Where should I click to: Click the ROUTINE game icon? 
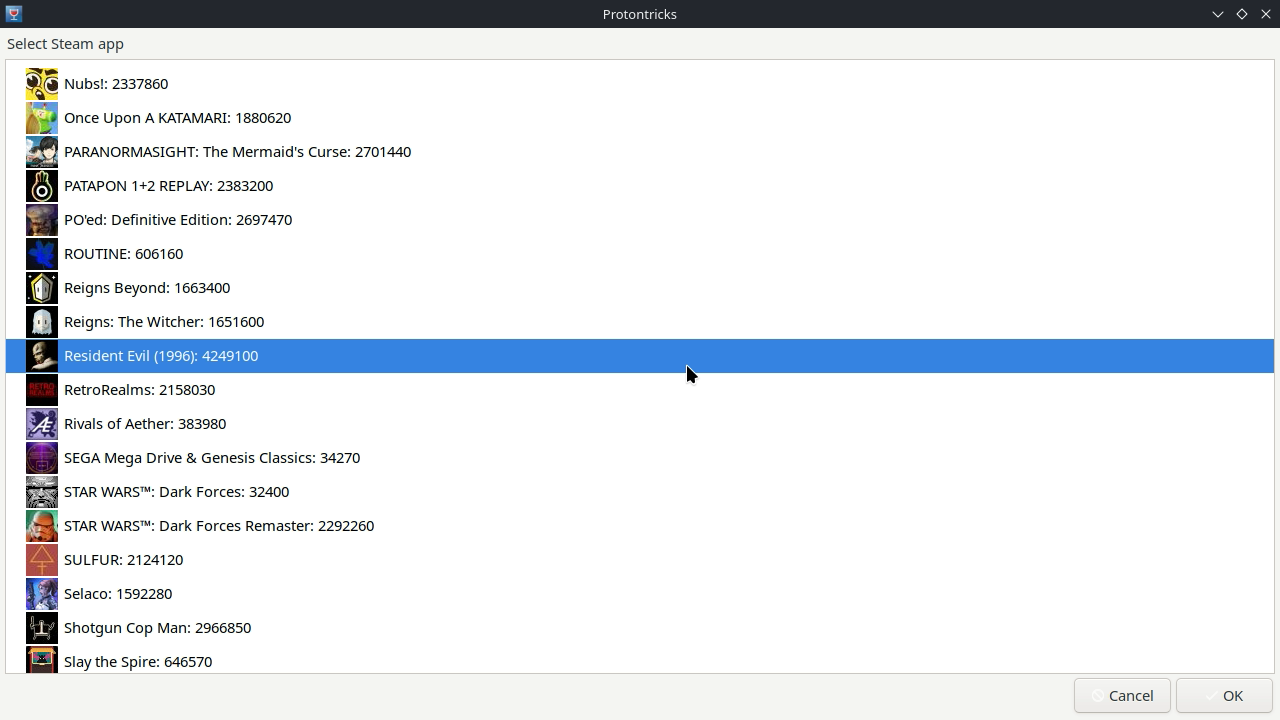point(41,254)
